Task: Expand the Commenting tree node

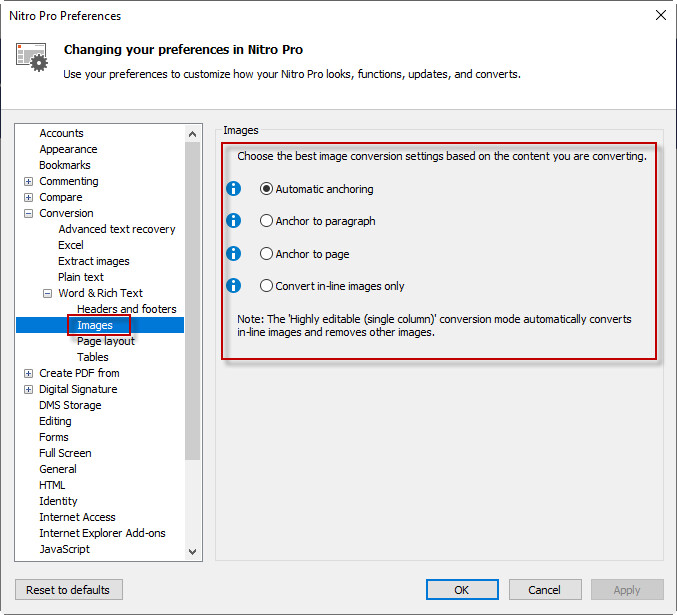Action: pos(29,182)
